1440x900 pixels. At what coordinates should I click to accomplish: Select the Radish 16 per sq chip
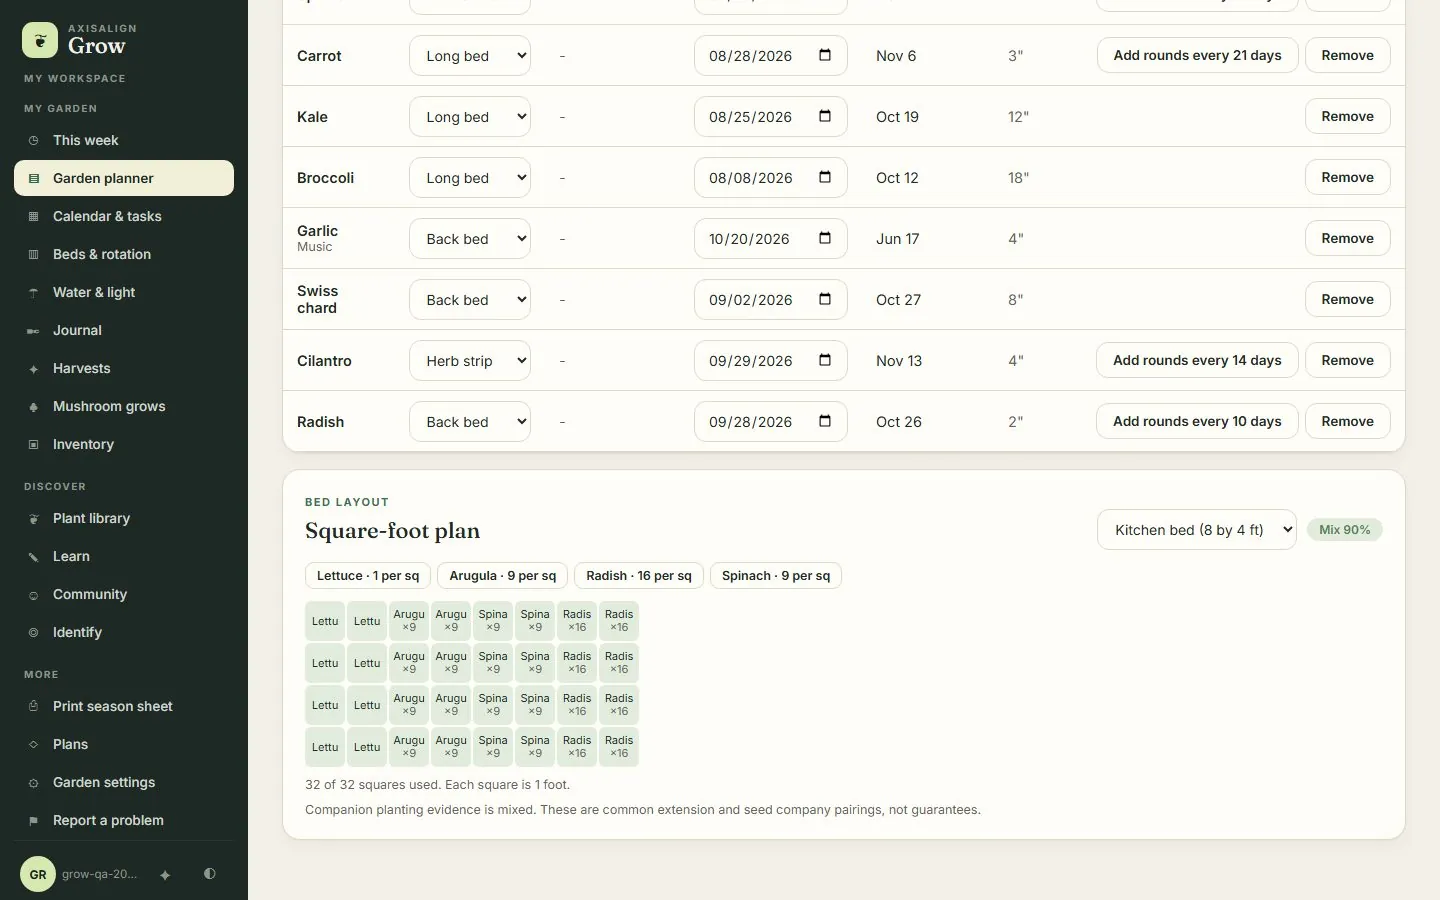tap(639, 576)
